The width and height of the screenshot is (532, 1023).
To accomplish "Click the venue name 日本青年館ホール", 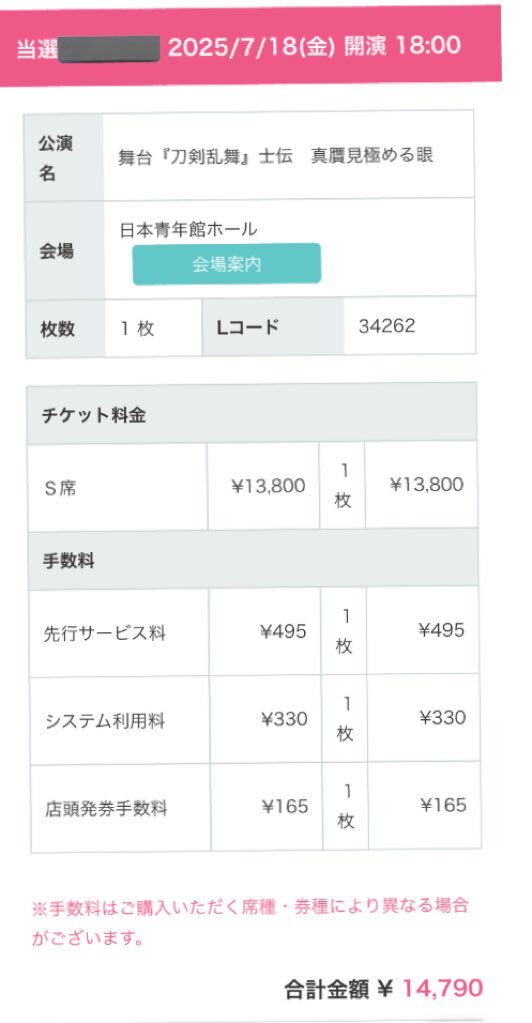I will [x=188, y=230].
